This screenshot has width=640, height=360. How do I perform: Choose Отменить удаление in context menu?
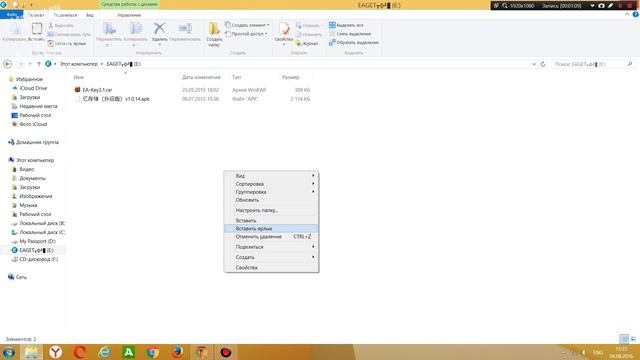tap(271, 237)
